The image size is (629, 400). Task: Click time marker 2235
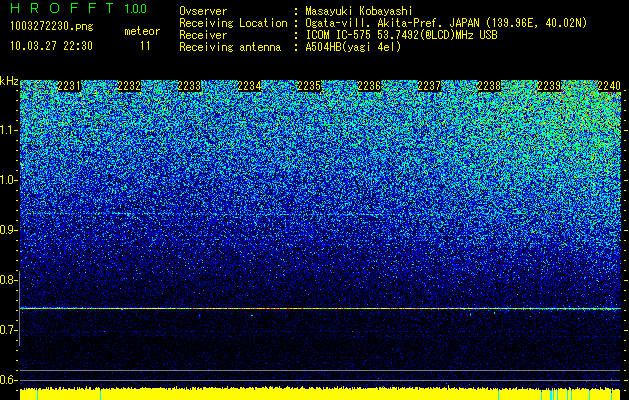[309, 86]
